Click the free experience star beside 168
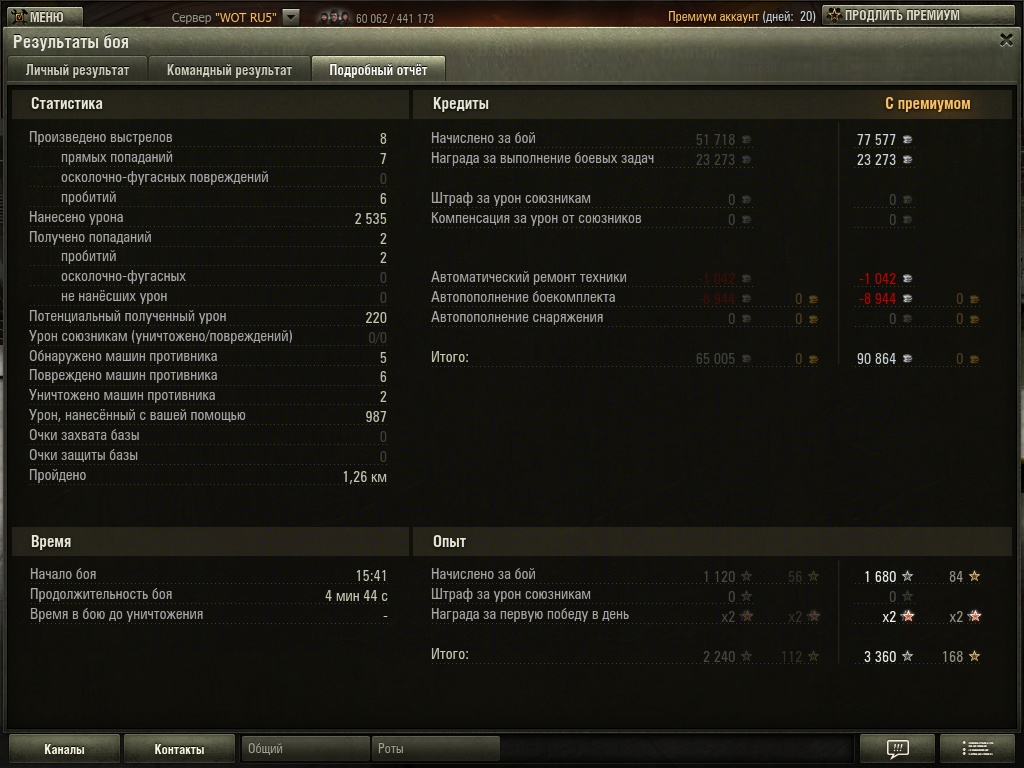The height and width of the screenshot is (768, 1024). click(x=974, y=656)
